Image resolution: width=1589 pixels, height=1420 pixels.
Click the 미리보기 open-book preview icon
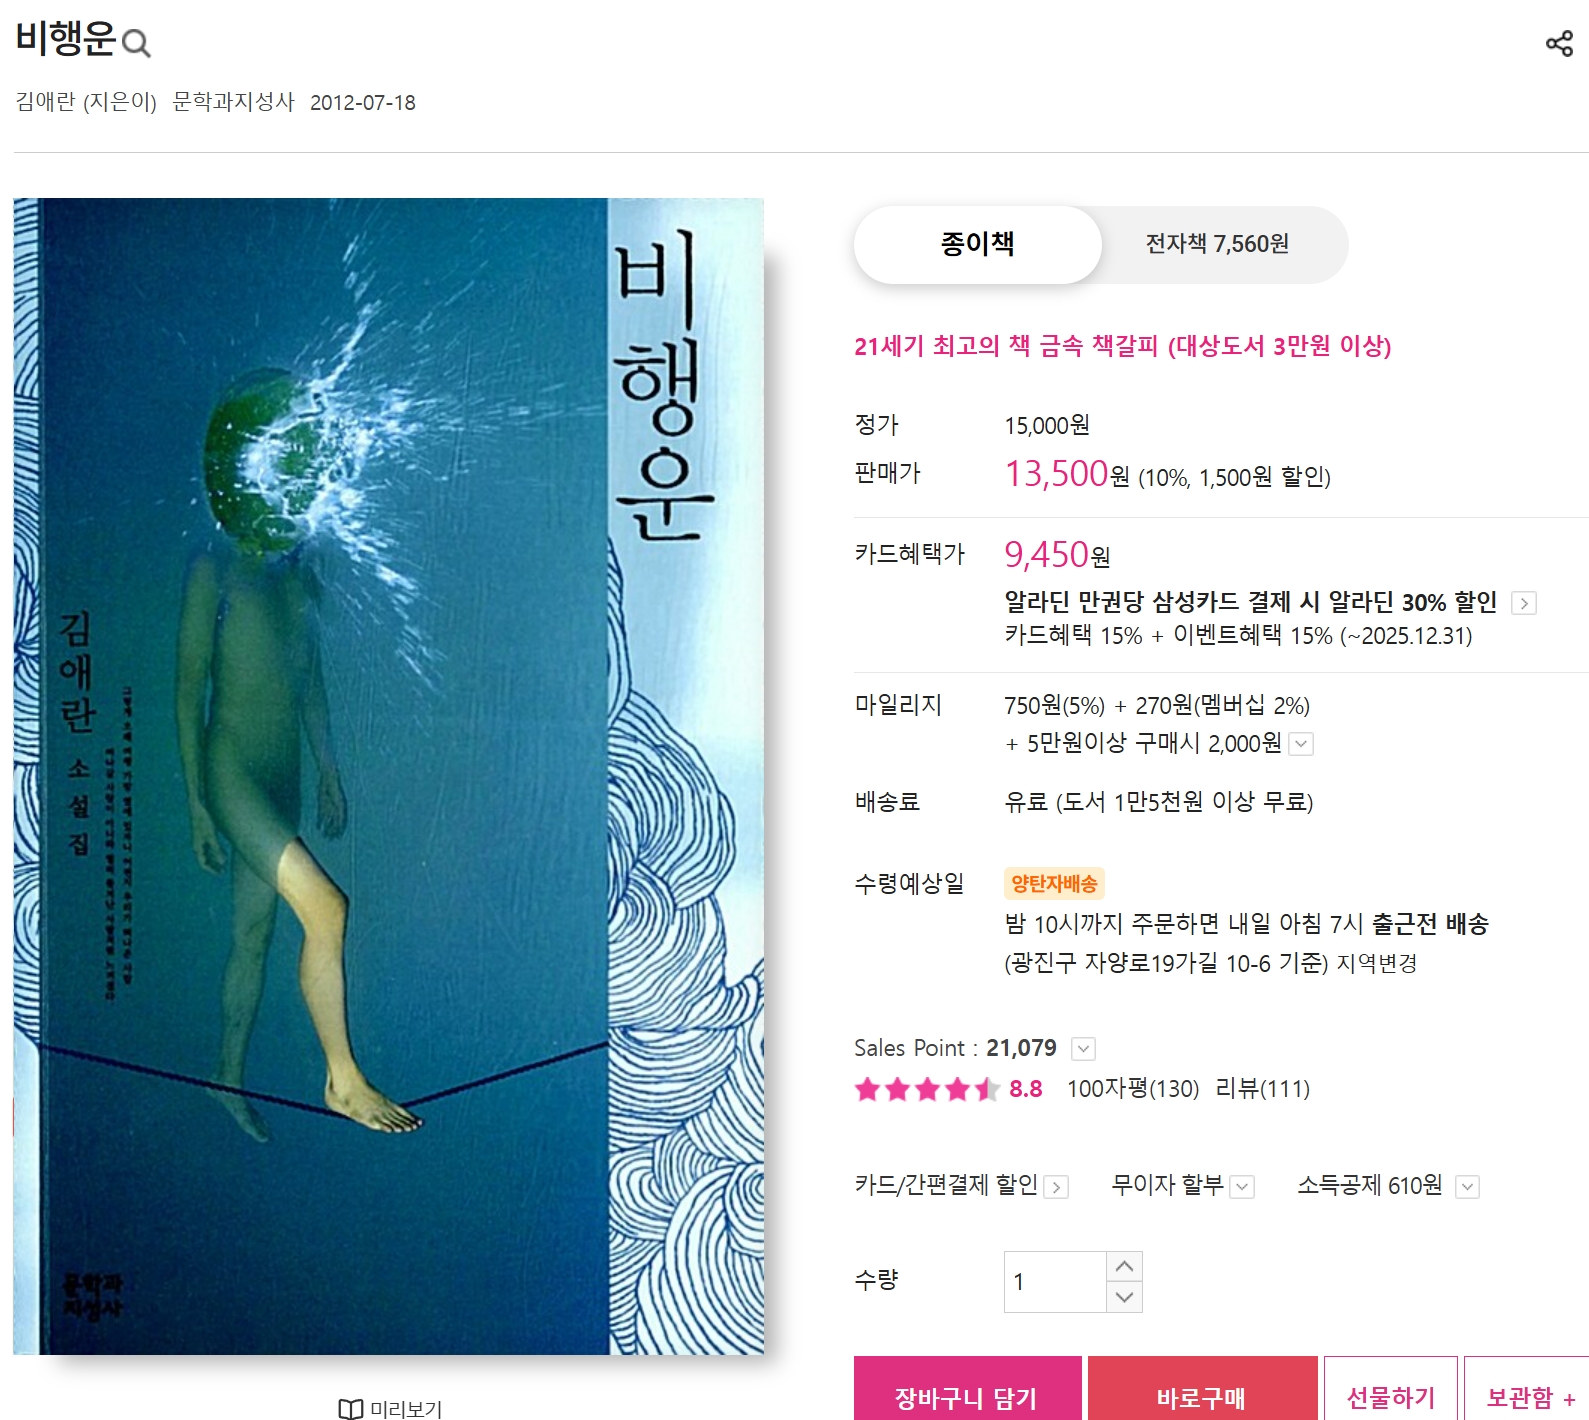pos(351,1408)
